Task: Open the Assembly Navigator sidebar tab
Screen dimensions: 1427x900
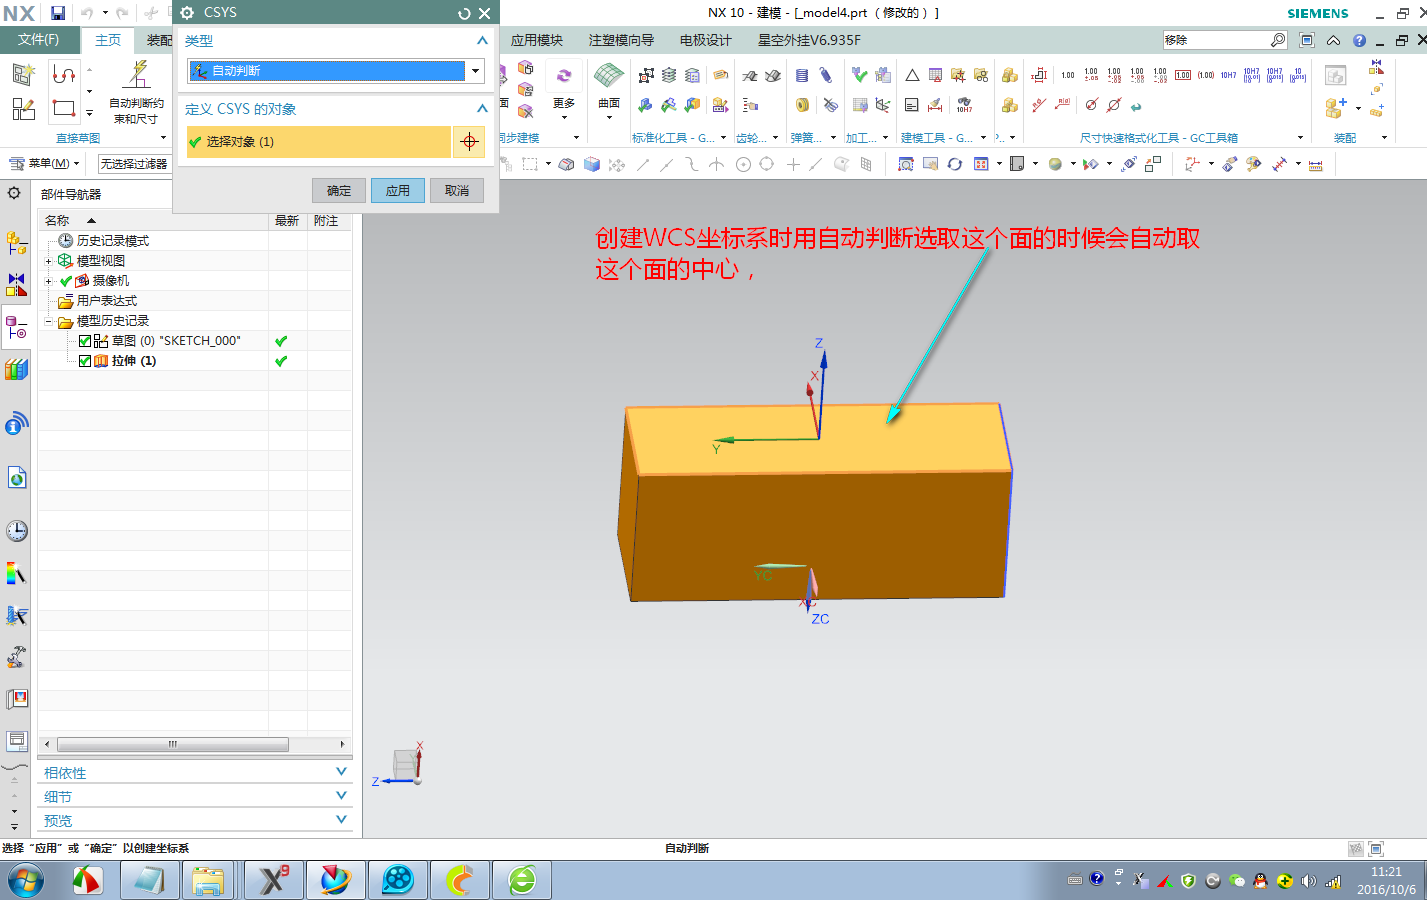Action: [x=16, y=243]
